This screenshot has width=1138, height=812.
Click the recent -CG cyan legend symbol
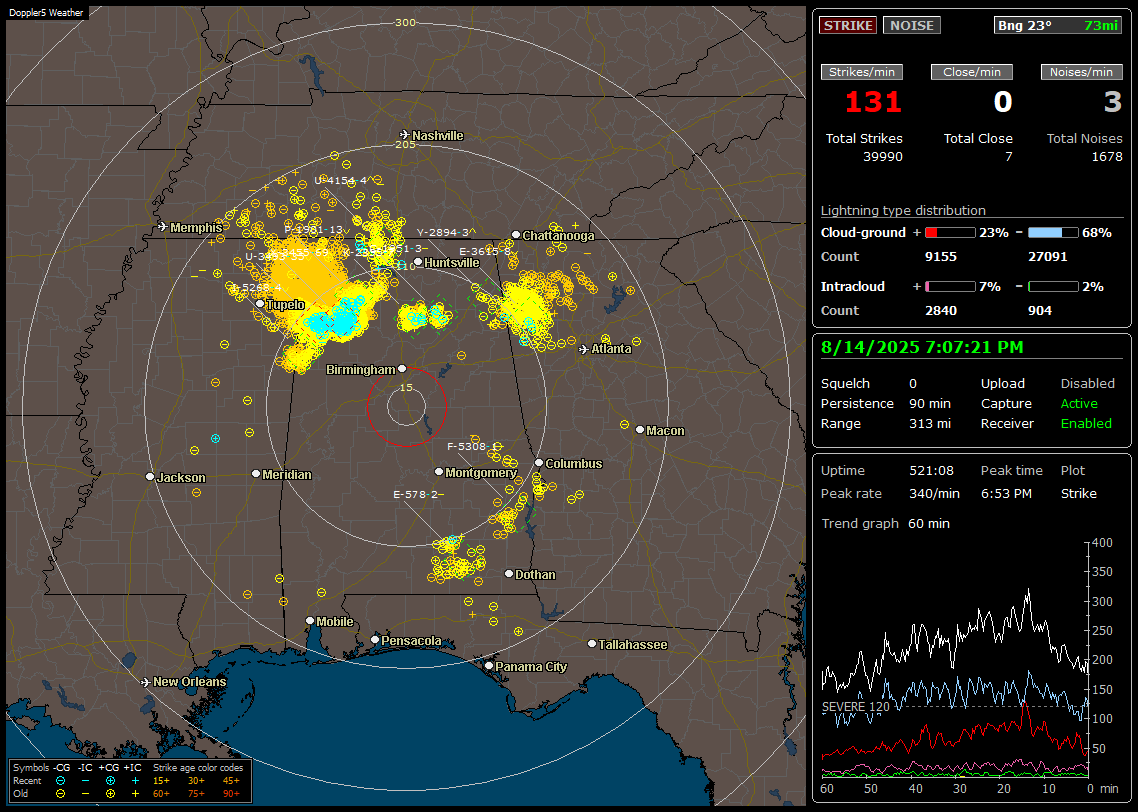60,781
